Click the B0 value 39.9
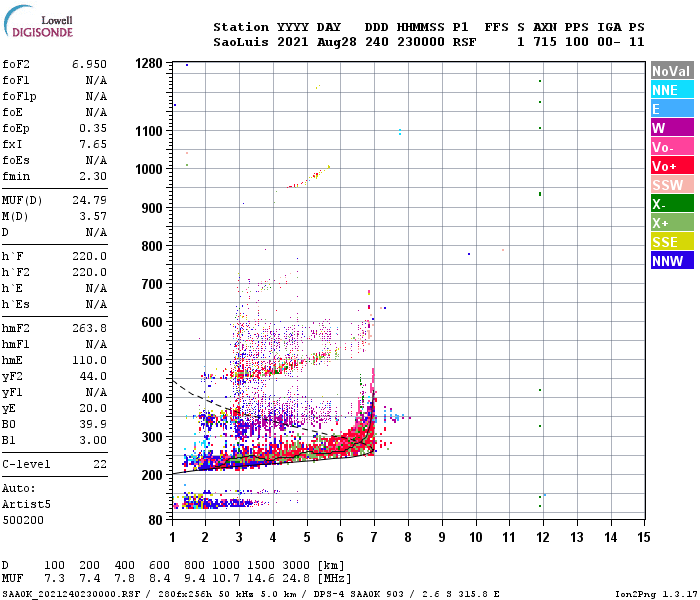The image size is (700, 600). pyautogui.click(x=93, y=424)
